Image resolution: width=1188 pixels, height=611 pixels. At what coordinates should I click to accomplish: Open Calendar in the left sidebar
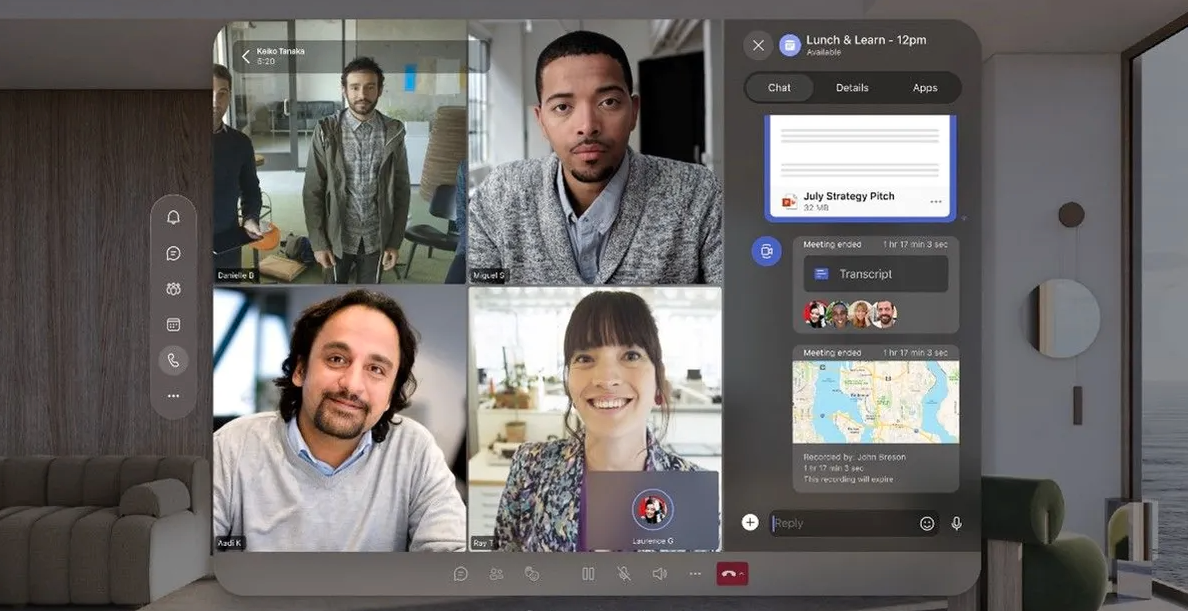click(173, 325)
